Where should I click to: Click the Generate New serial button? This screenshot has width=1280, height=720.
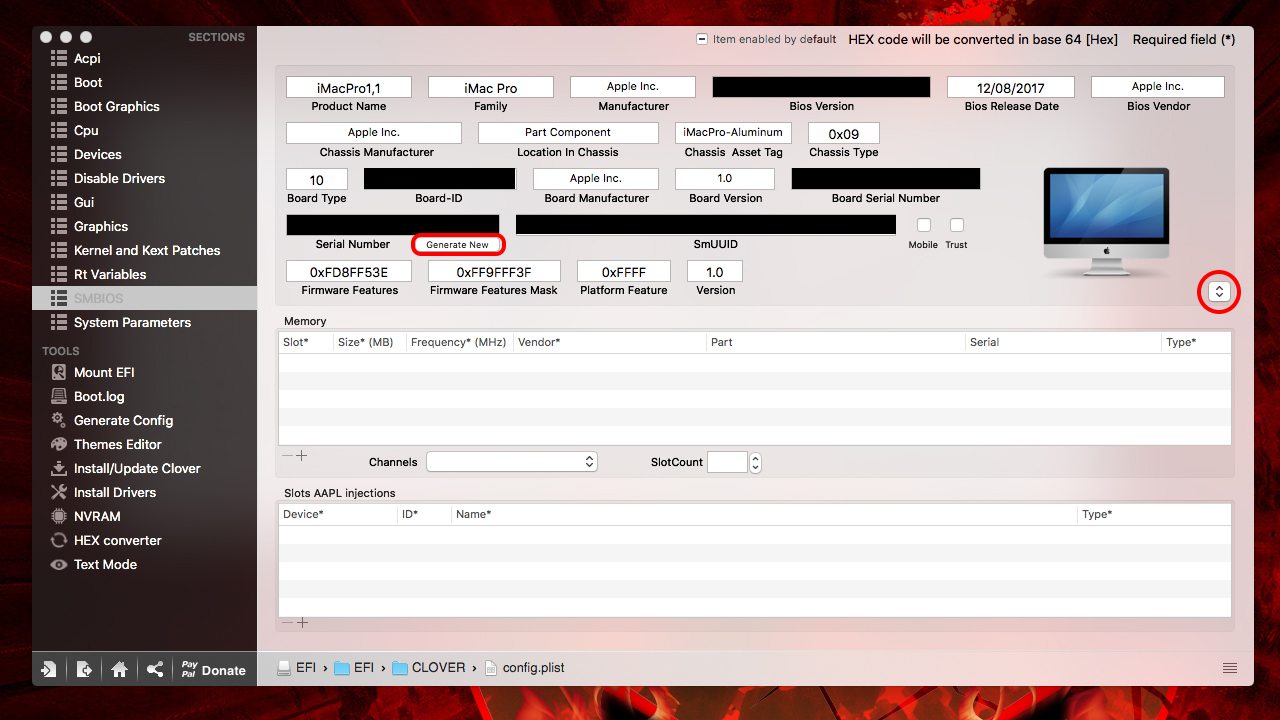pyautogui.click(x=458, y=245)
